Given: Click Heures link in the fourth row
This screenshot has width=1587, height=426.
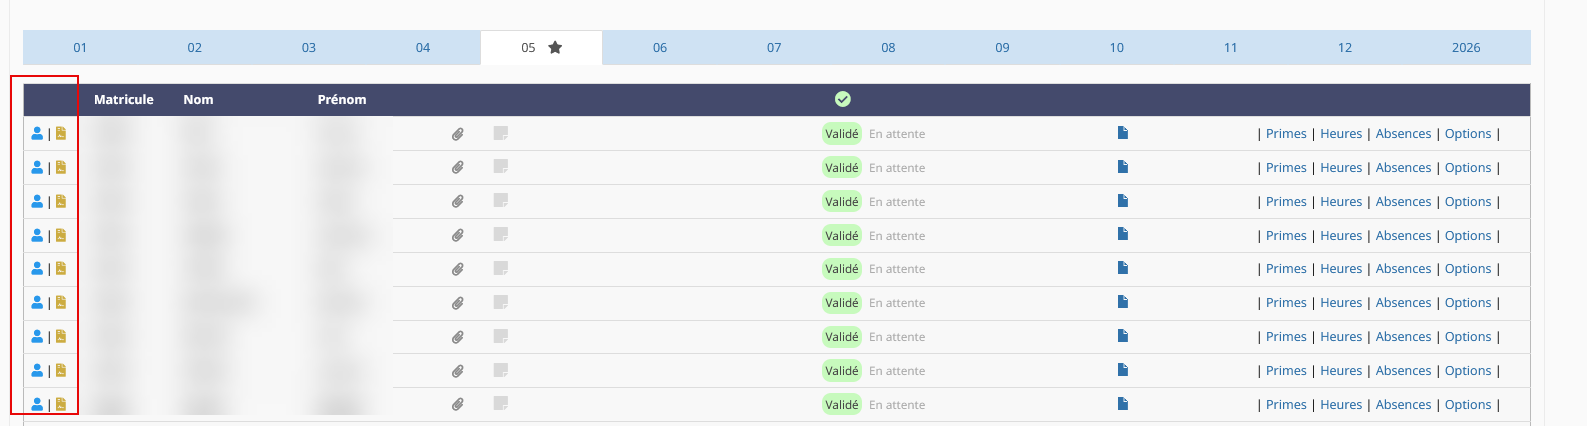Looking at the screenshot, I should (x=1341, y=236).
